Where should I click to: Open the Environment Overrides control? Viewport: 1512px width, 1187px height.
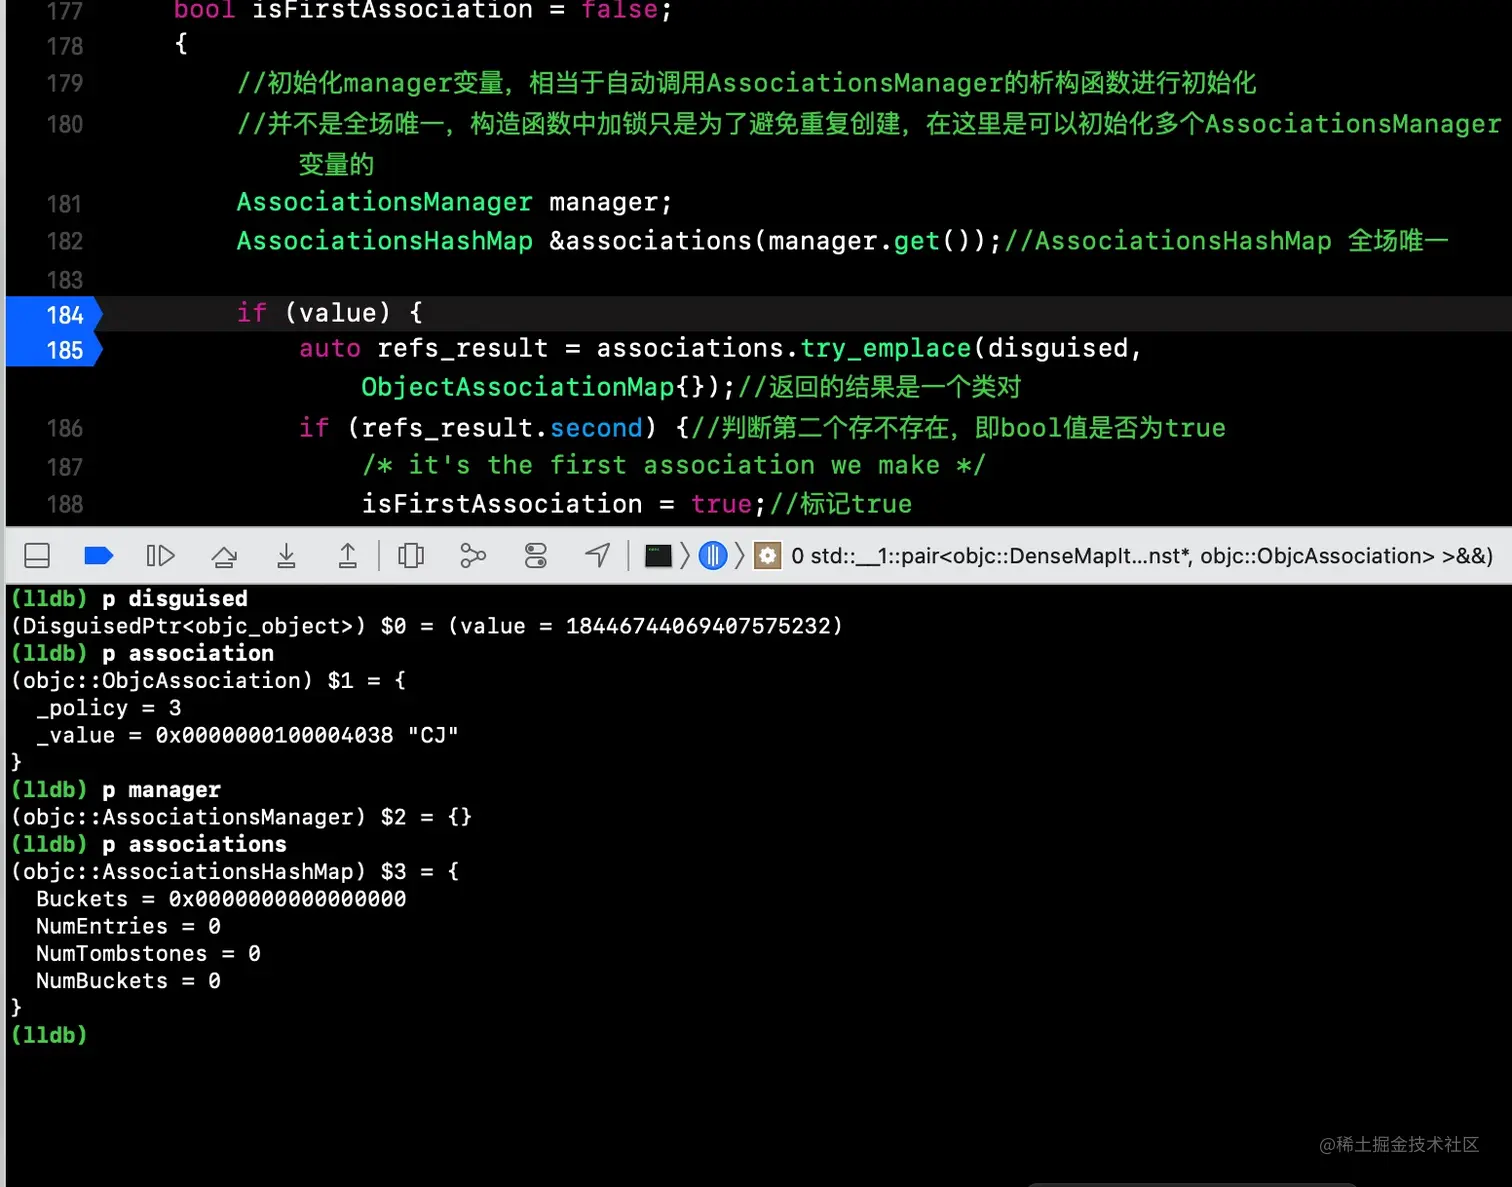536,556
